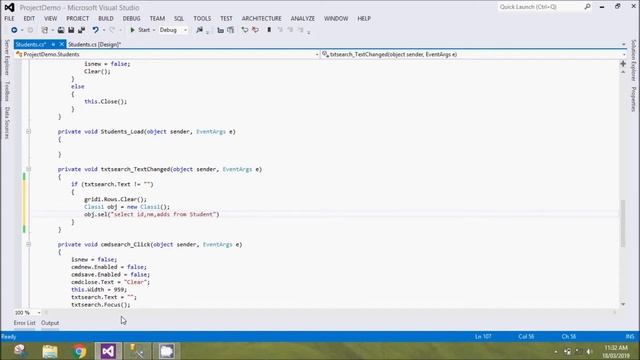Open the Error List panel

coord(24,323)
